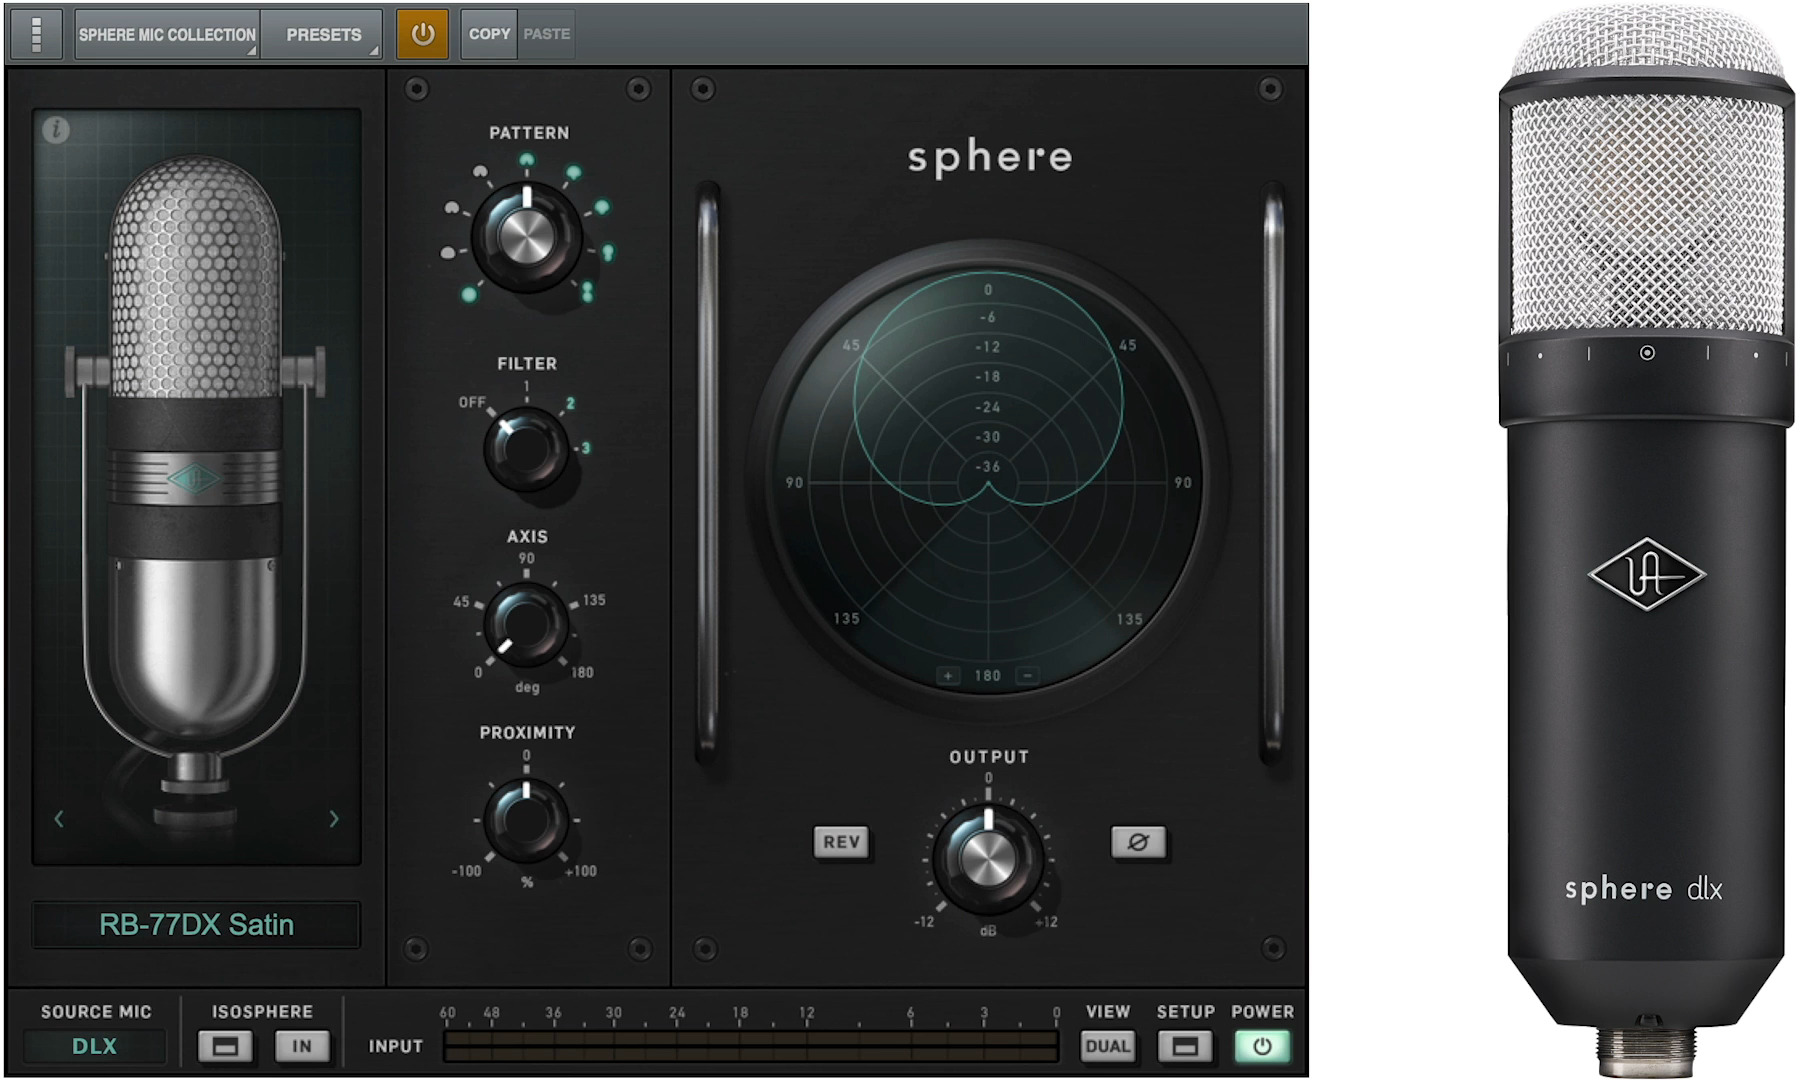
Task: Set filter to position 3
Action: (x=585, y=448)
